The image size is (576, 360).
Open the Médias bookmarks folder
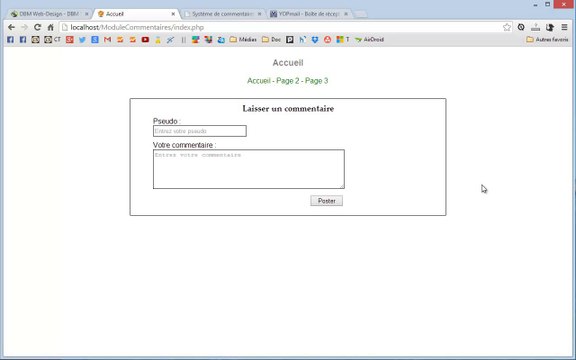243,39
